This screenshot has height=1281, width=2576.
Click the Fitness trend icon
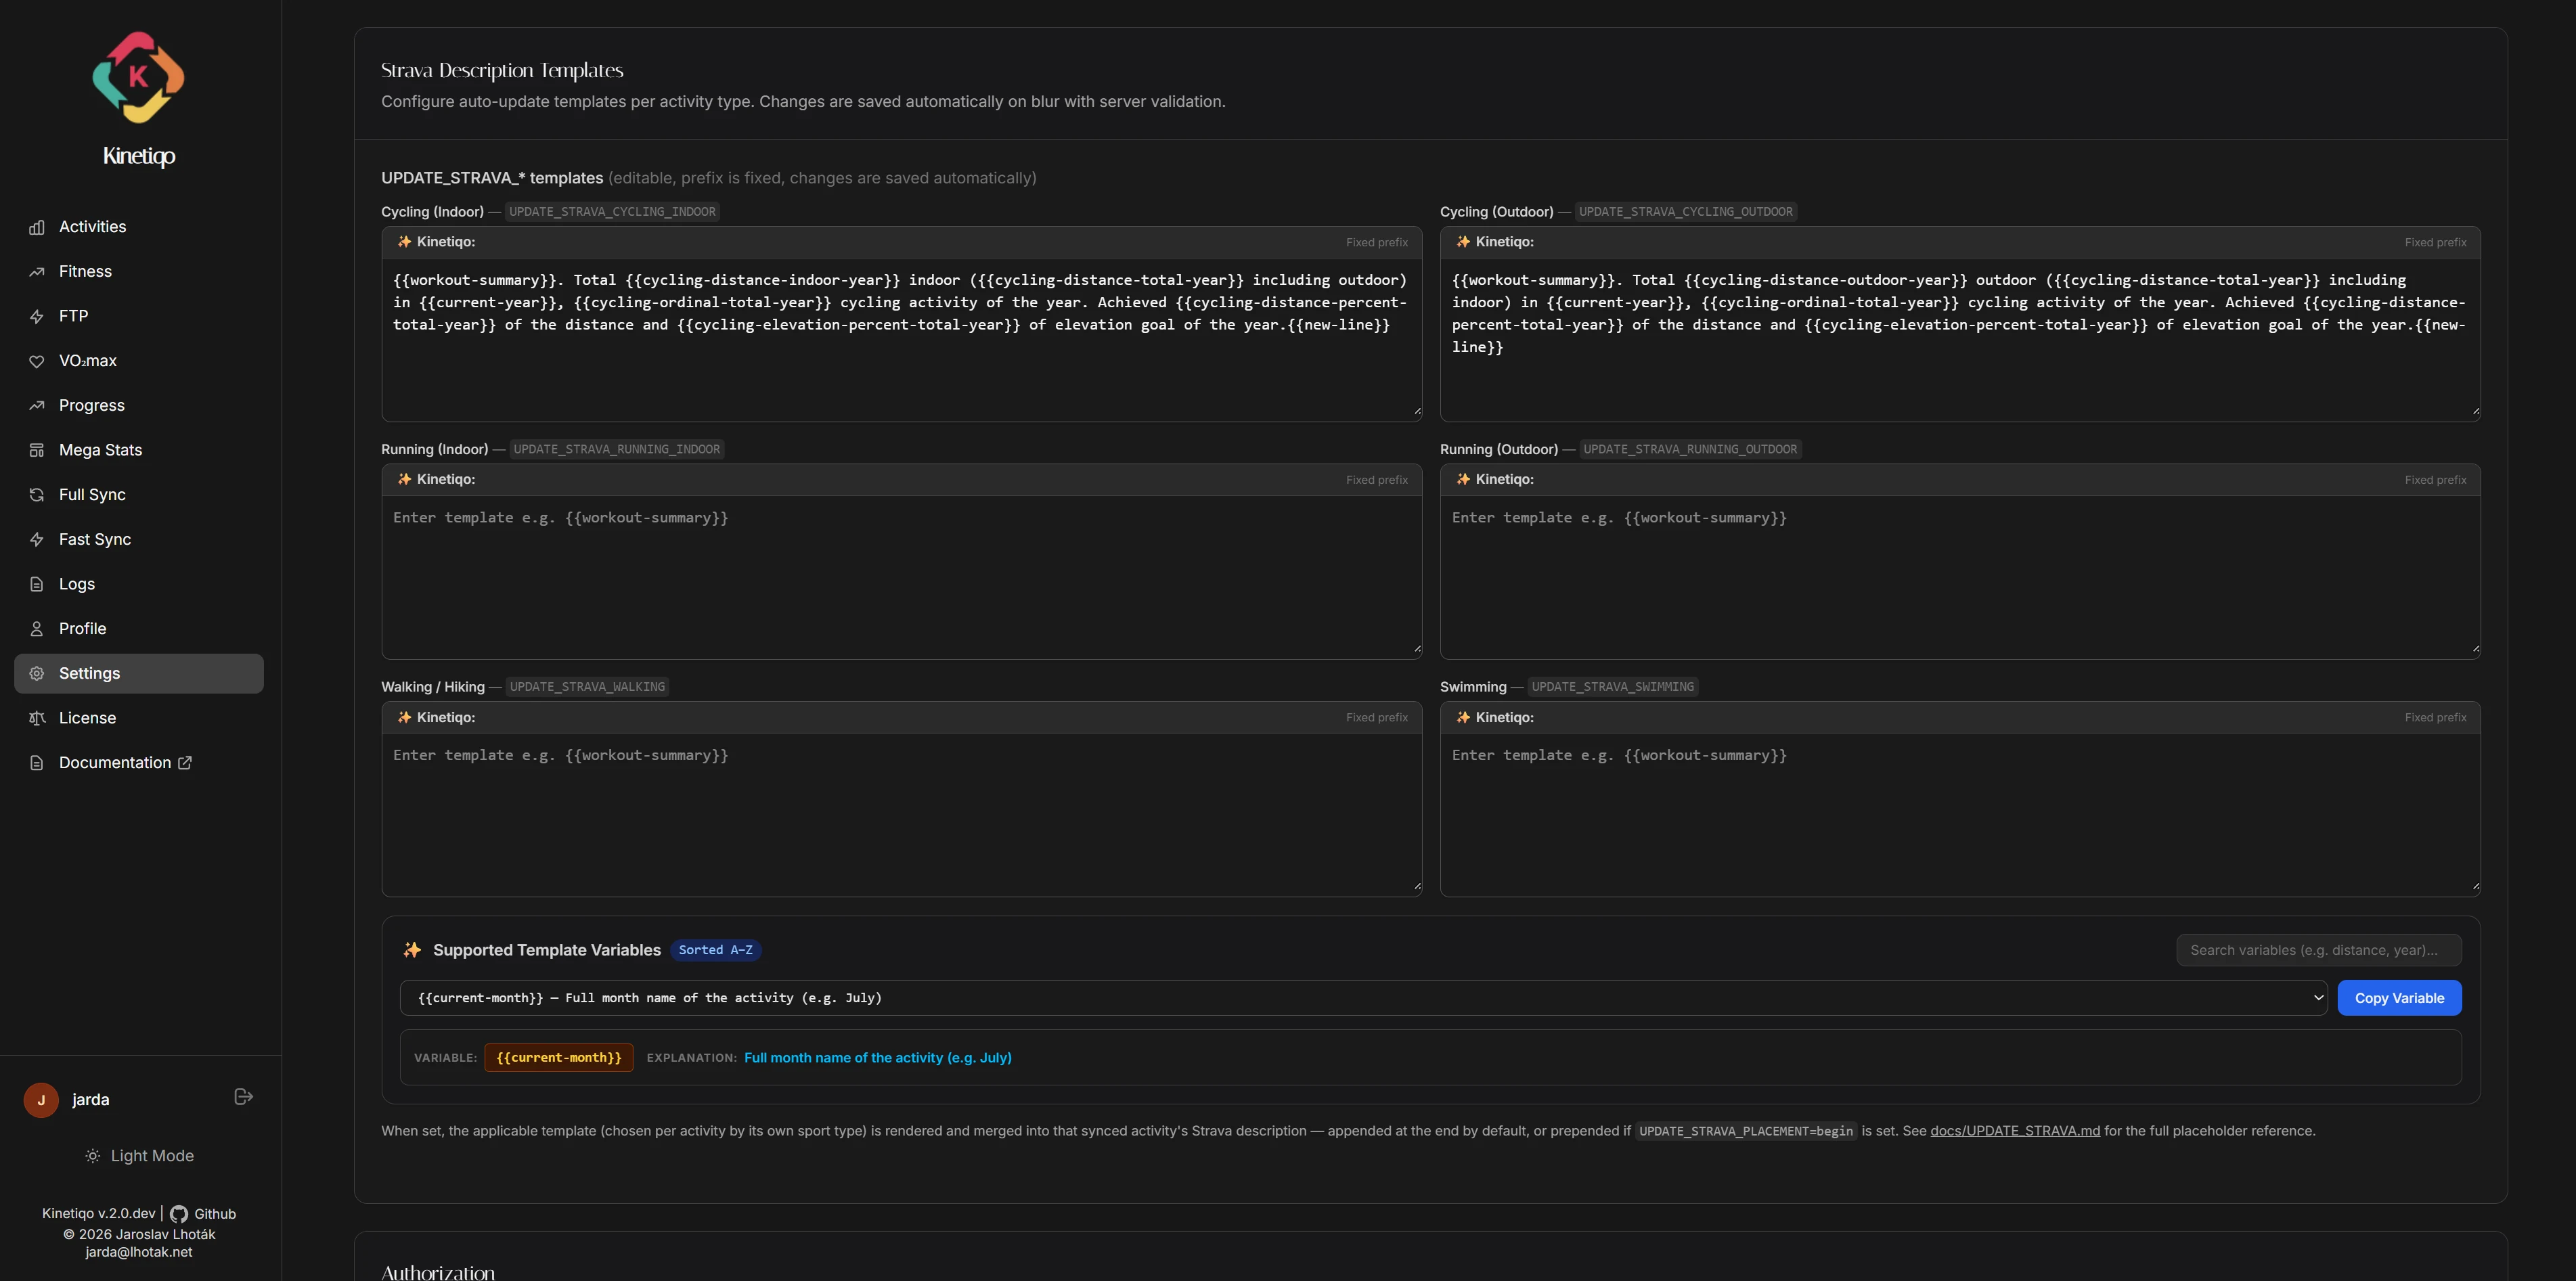tap(37, 271)
